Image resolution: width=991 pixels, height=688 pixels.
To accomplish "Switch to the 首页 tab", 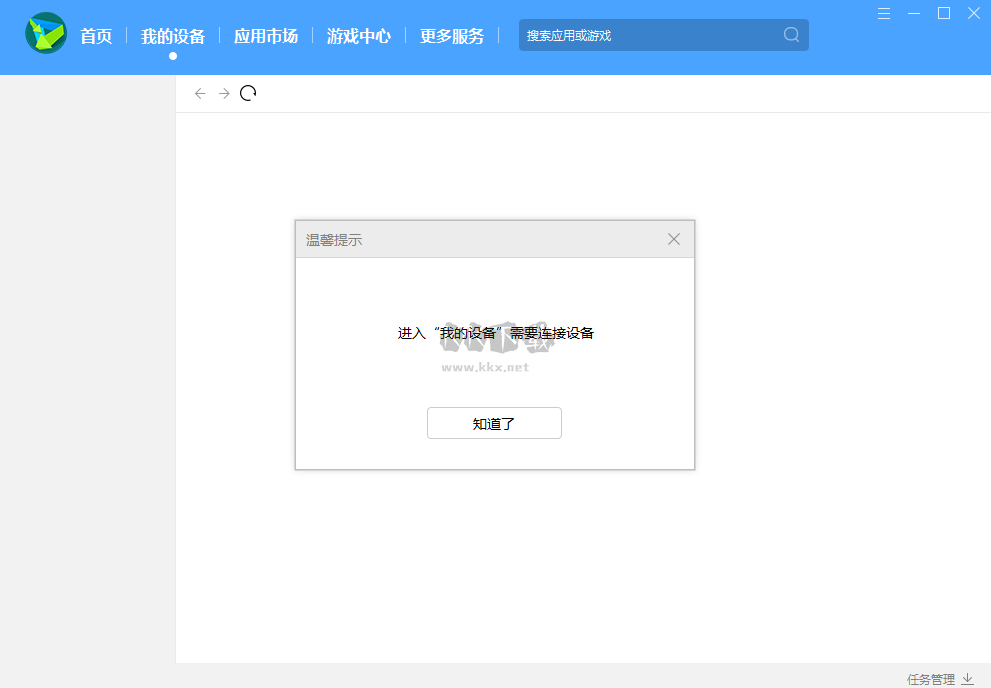I will (x=96, y=34).
